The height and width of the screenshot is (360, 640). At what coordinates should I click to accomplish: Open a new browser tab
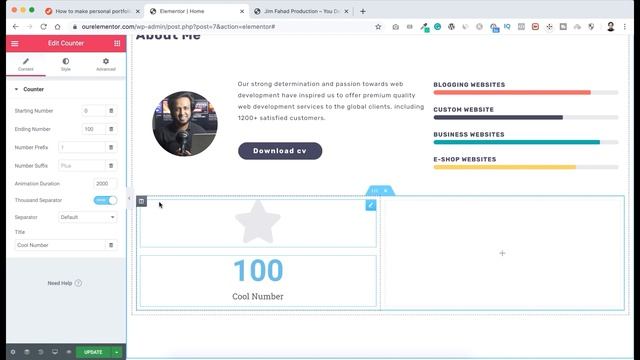coord(363,11)
